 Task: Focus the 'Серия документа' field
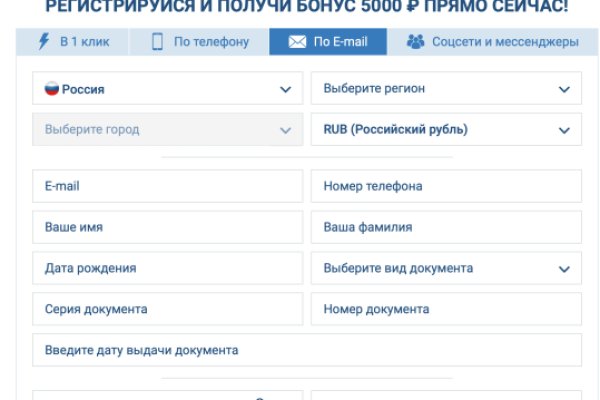[167, 309]
